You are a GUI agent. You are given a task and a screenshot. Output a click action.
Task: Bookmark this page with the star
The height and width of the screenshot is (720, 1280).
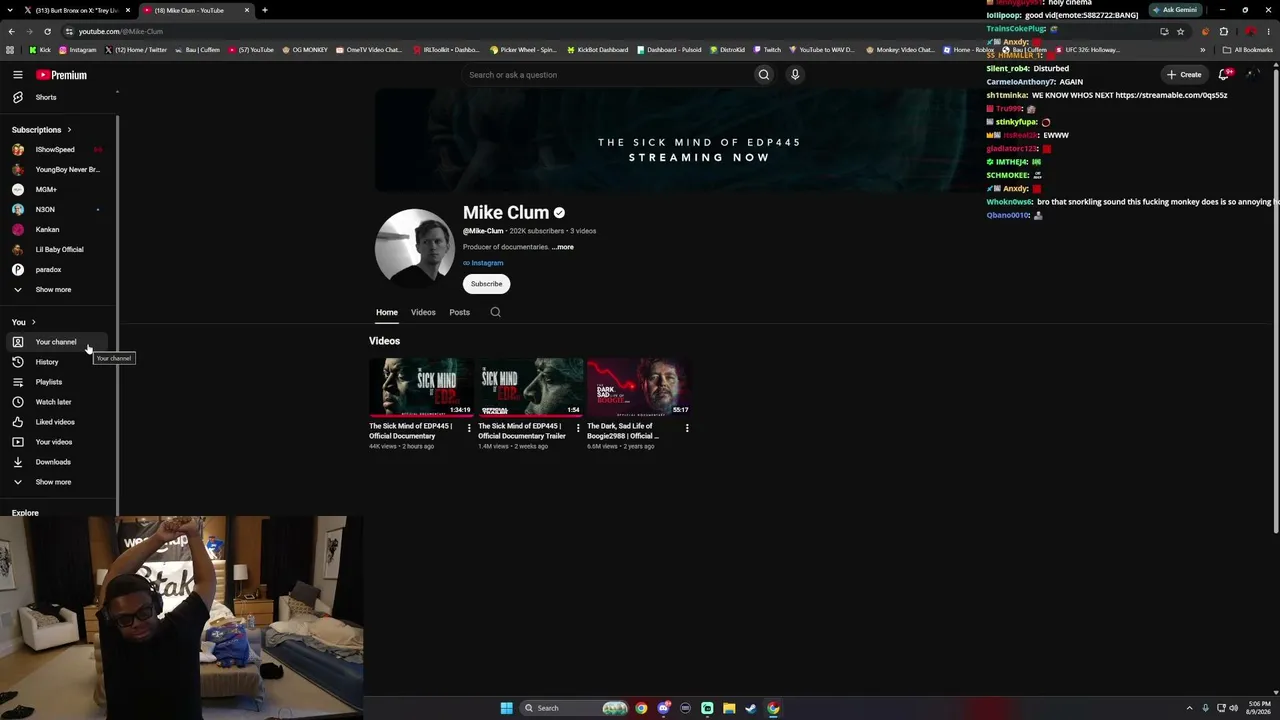tap(1180, 31)
